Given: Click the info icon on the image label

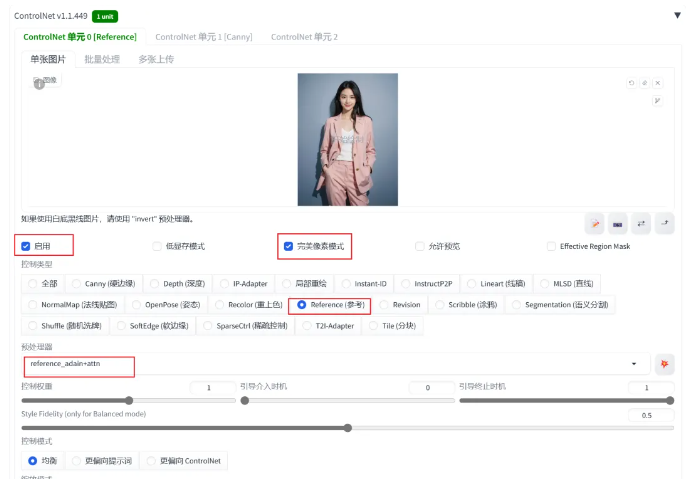Looking at the screenshot, I should point(39,84).
